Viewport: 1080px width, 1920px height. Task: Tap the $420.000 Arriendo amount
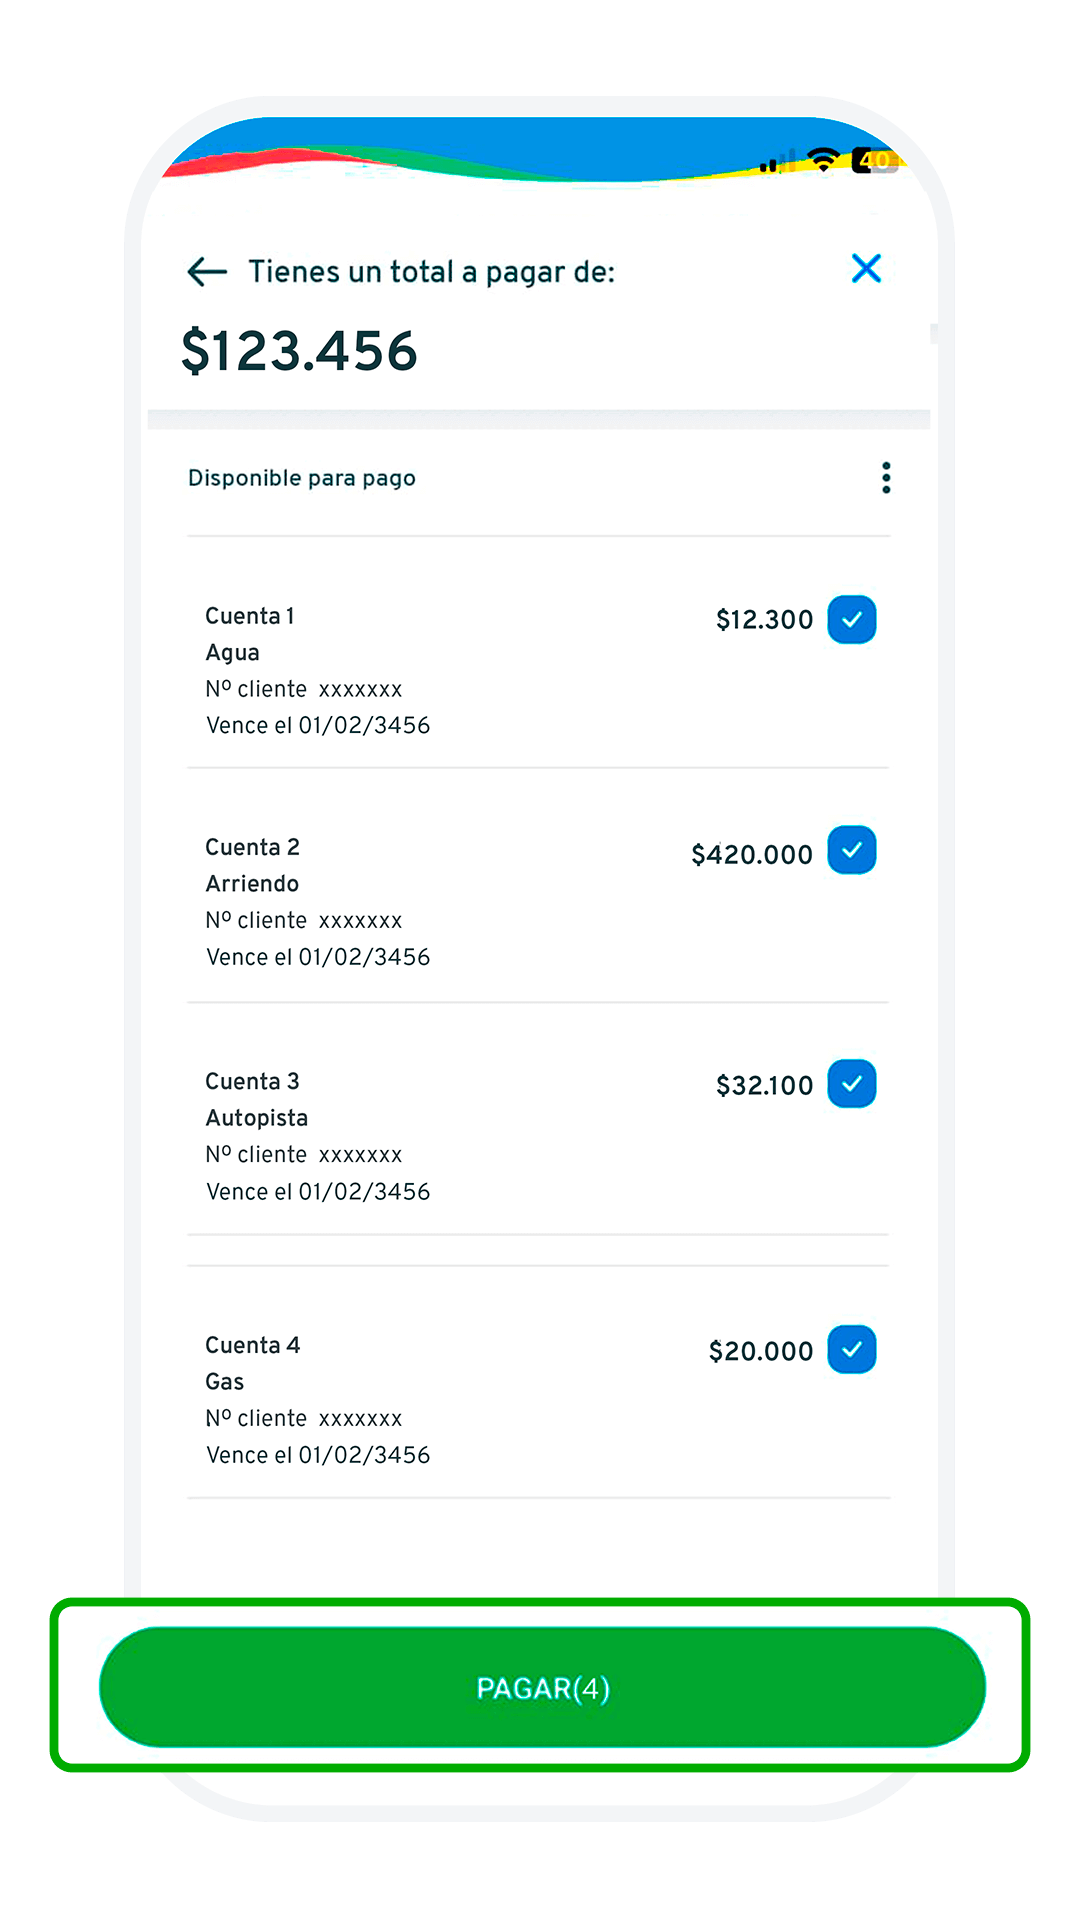752,855
